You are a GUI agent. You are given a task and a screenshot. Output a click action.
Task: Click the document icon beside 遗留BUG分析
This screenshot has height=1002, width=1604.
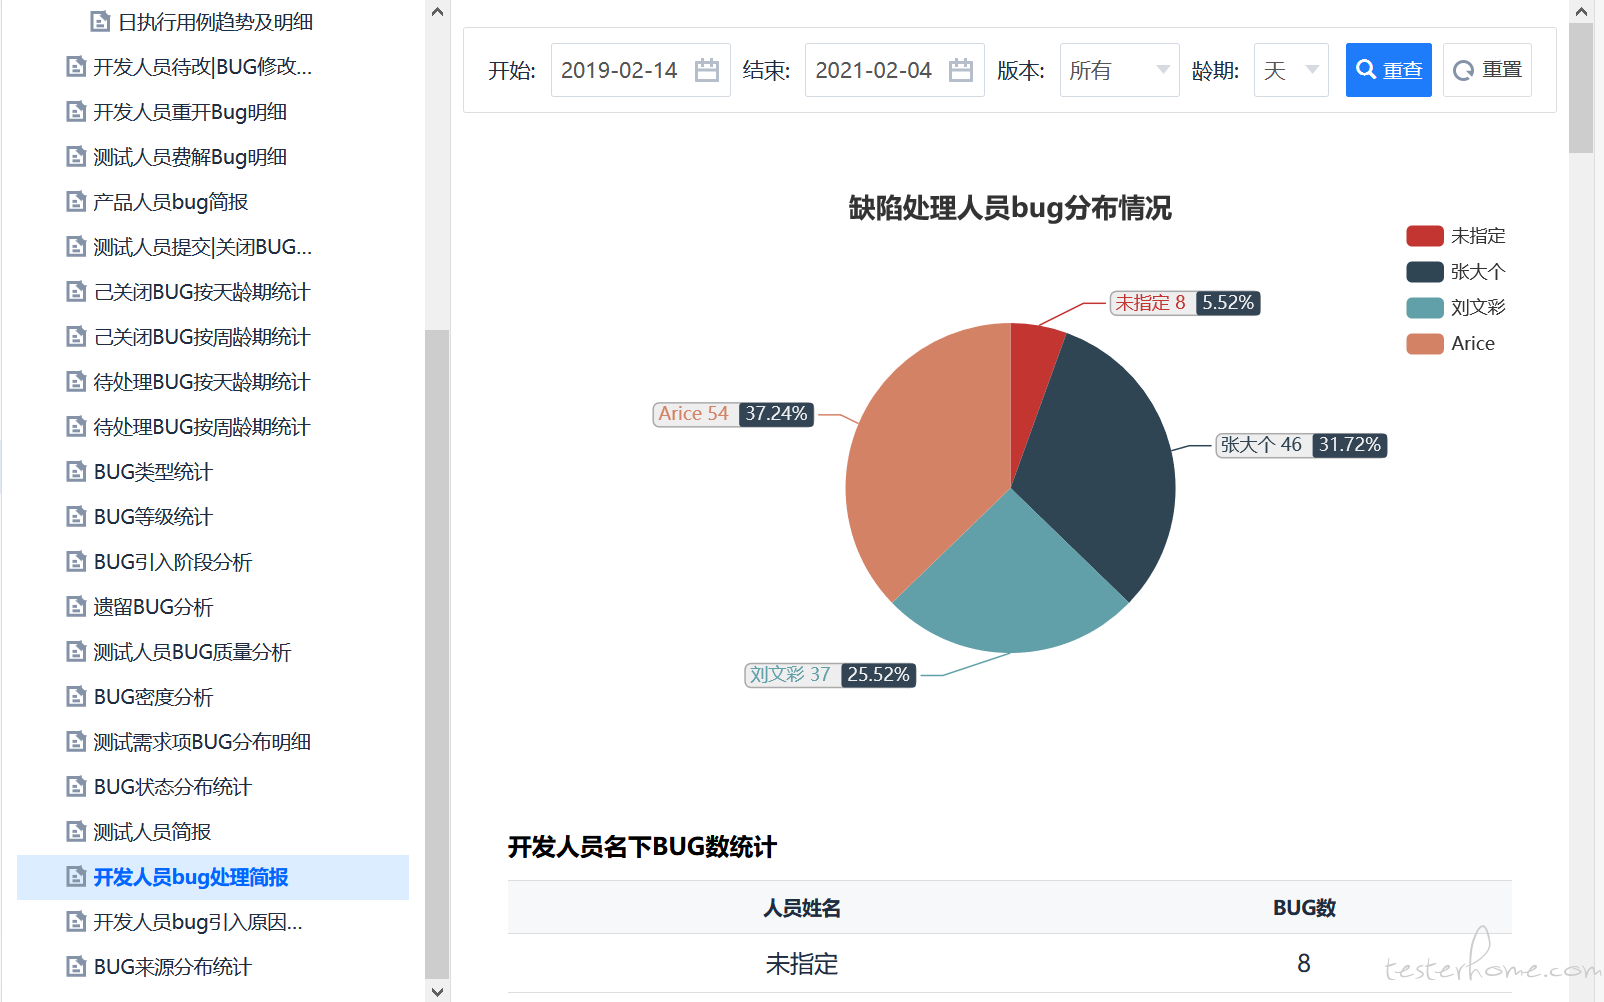[76, 607]
